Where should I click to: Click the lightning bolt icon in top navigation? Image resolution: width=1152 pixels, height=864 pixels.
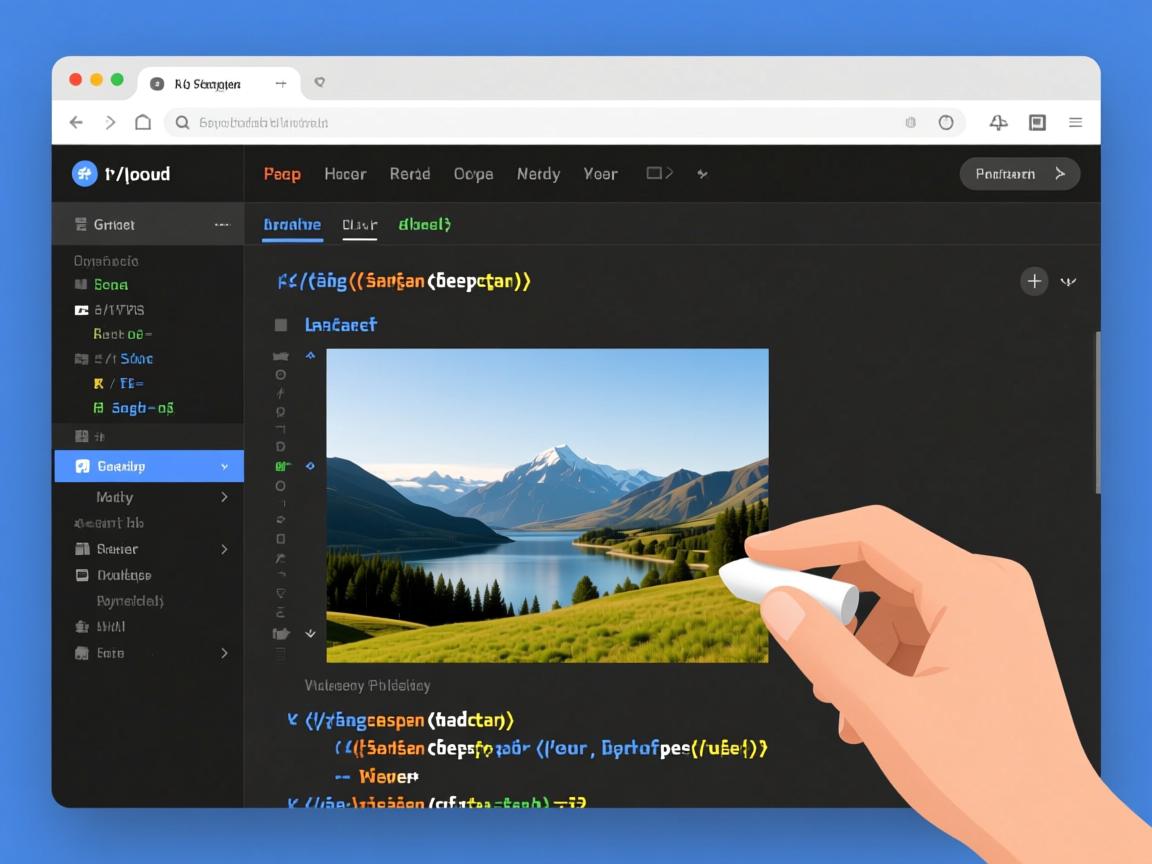tap(702, 174)
